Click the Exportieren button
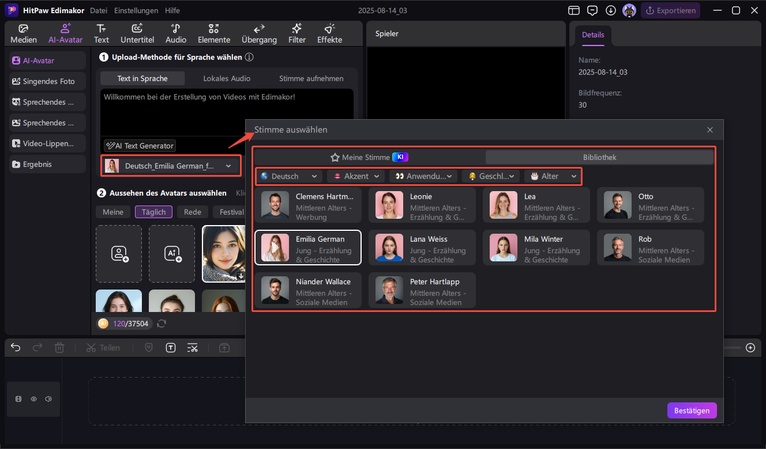 (671, 10)
